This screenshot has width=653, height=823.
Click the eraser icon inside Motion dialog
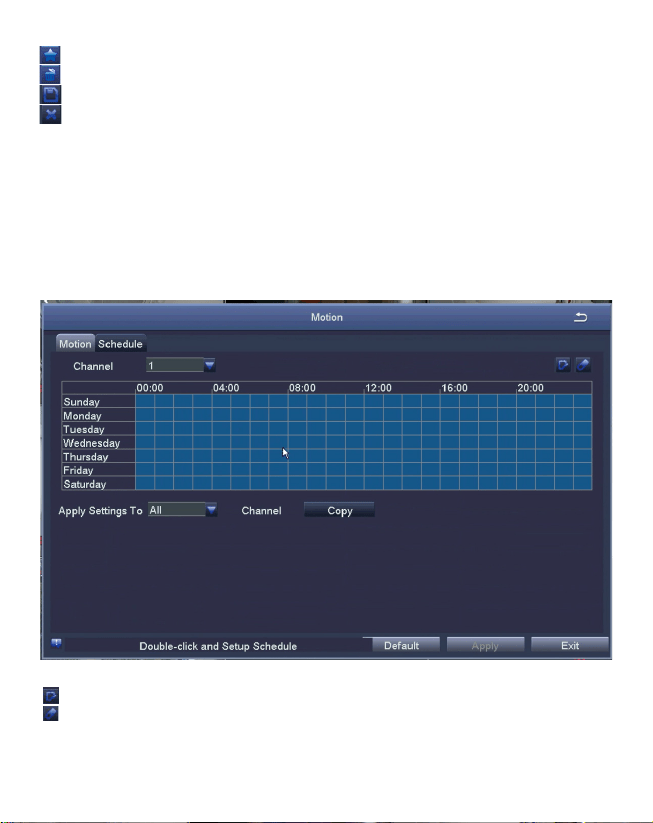(x=583, y=364)
